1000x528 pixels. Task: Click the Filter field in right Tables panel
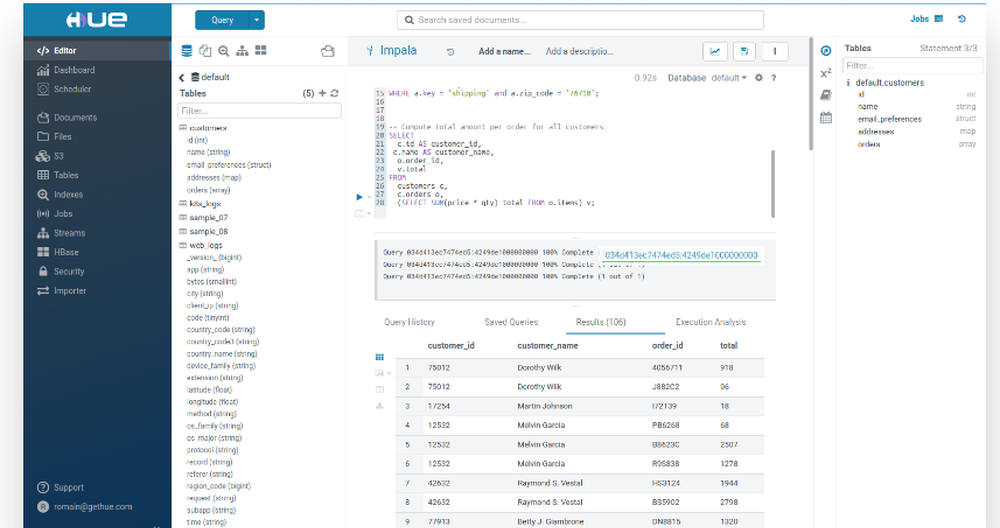913,66
